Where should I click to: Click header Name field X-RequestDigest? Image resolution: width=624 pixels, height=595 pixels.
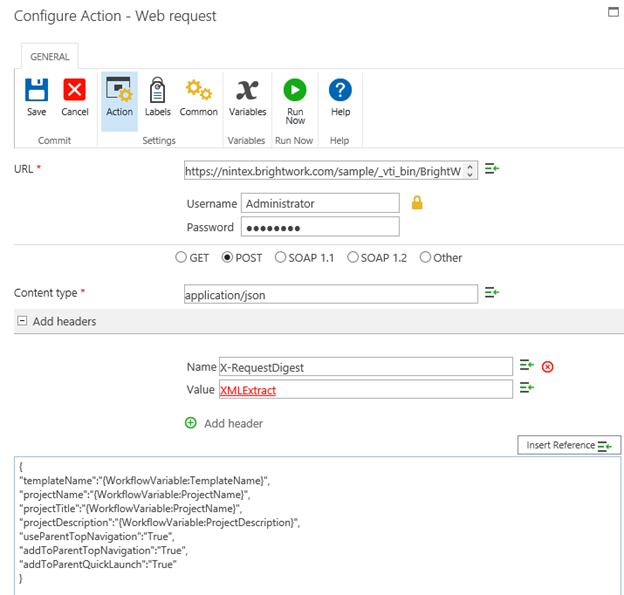[x=365, y=367]
